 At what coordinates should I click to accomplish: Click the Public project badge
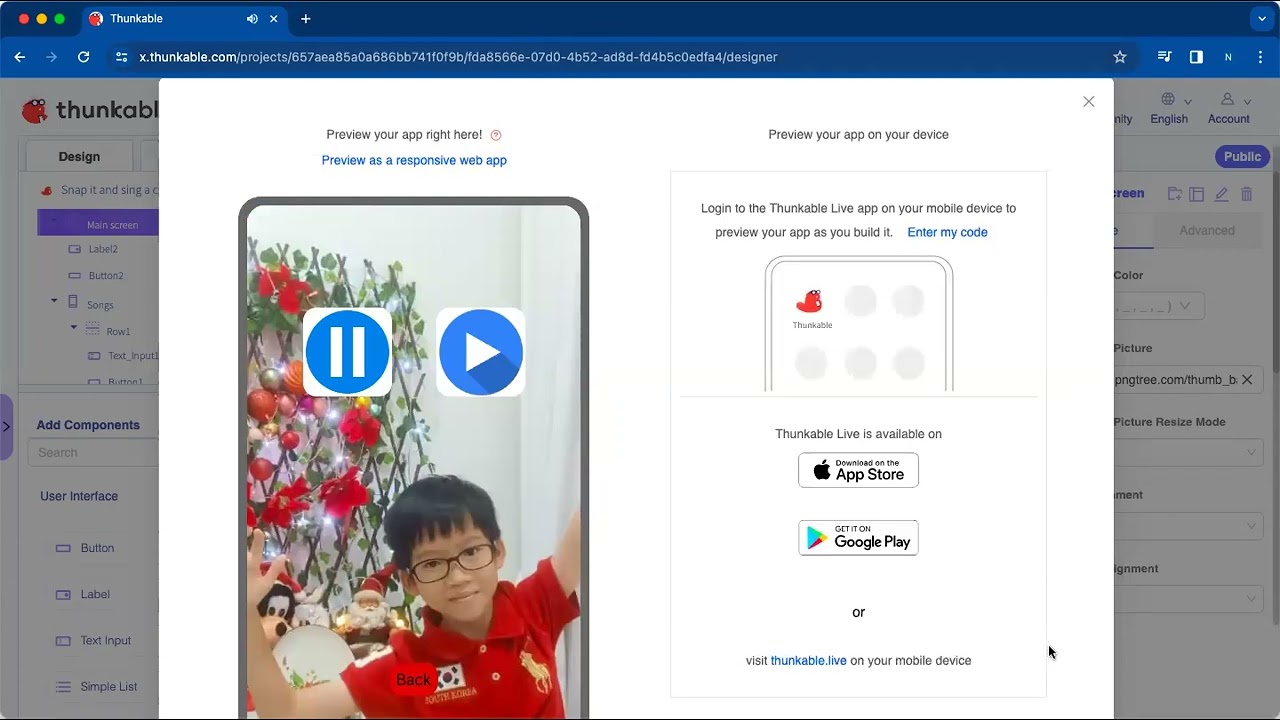coord(1242,156)
